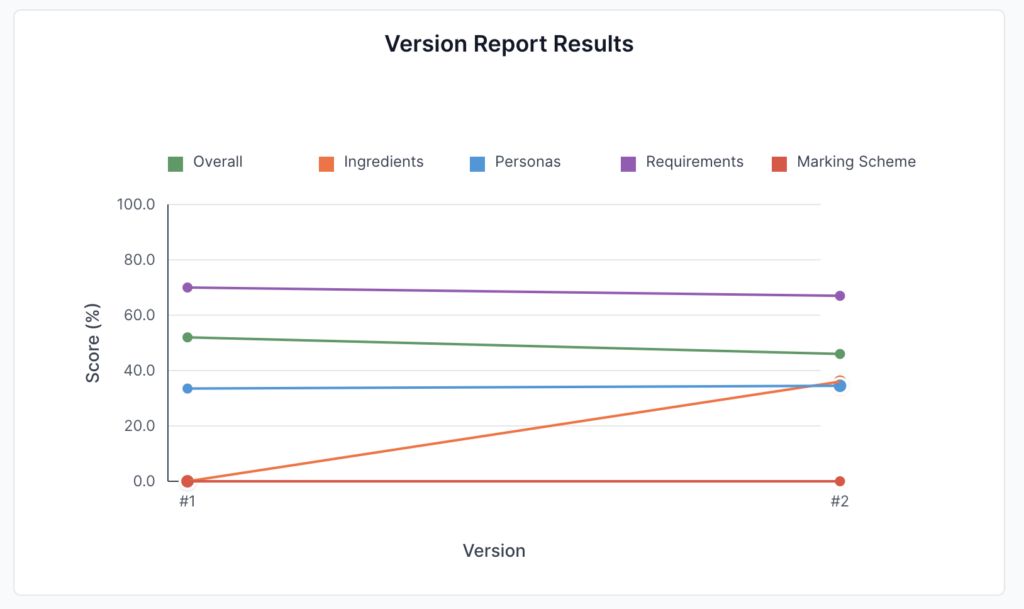Click the Version Report Results title
Image resolution: width=1024 pixels, height=609 pixels.
tap(509, 45)
